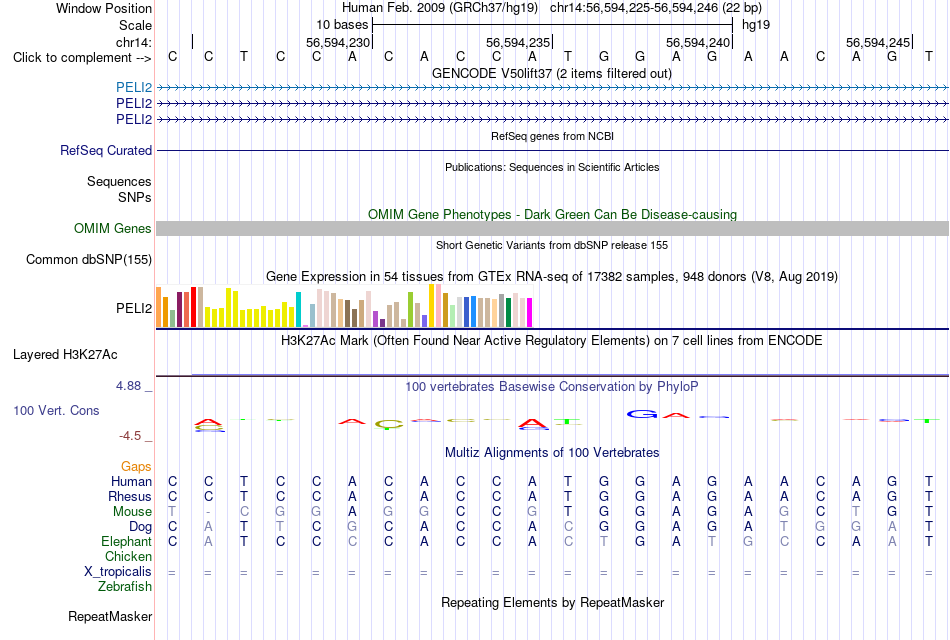The image size is (950, 640).
Task: Click the 'Common dbSNP(155)' track label
Action: pyautogui.click(x=89, y=259)
